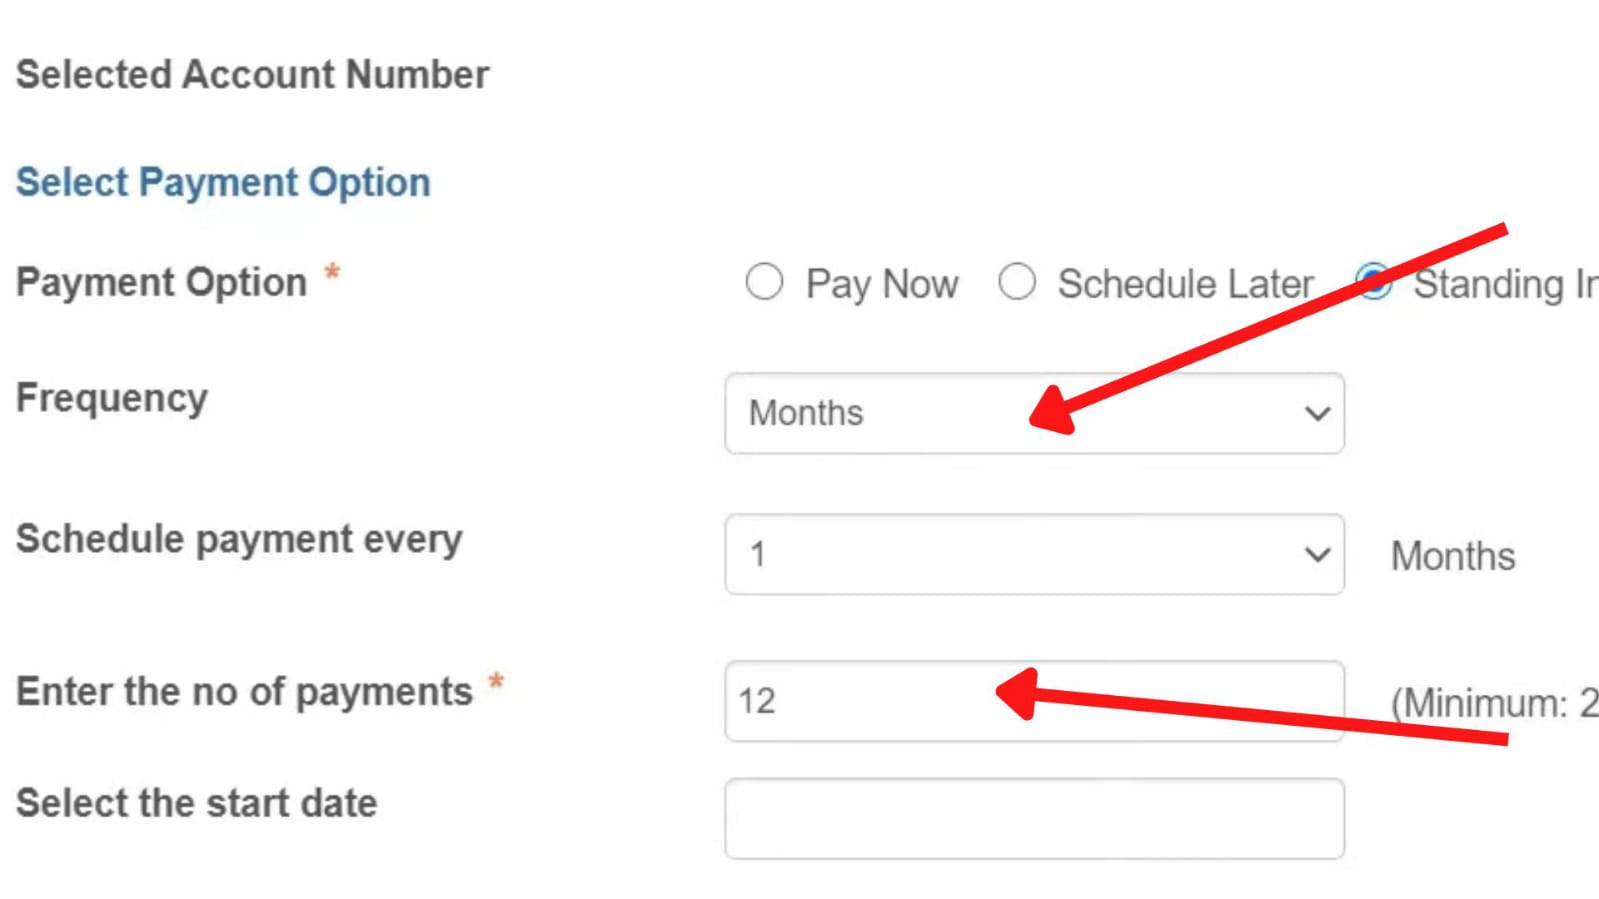The image size is (1599, 899).
Task: Click the Selected Account Number heading
Action: (253, 74)
